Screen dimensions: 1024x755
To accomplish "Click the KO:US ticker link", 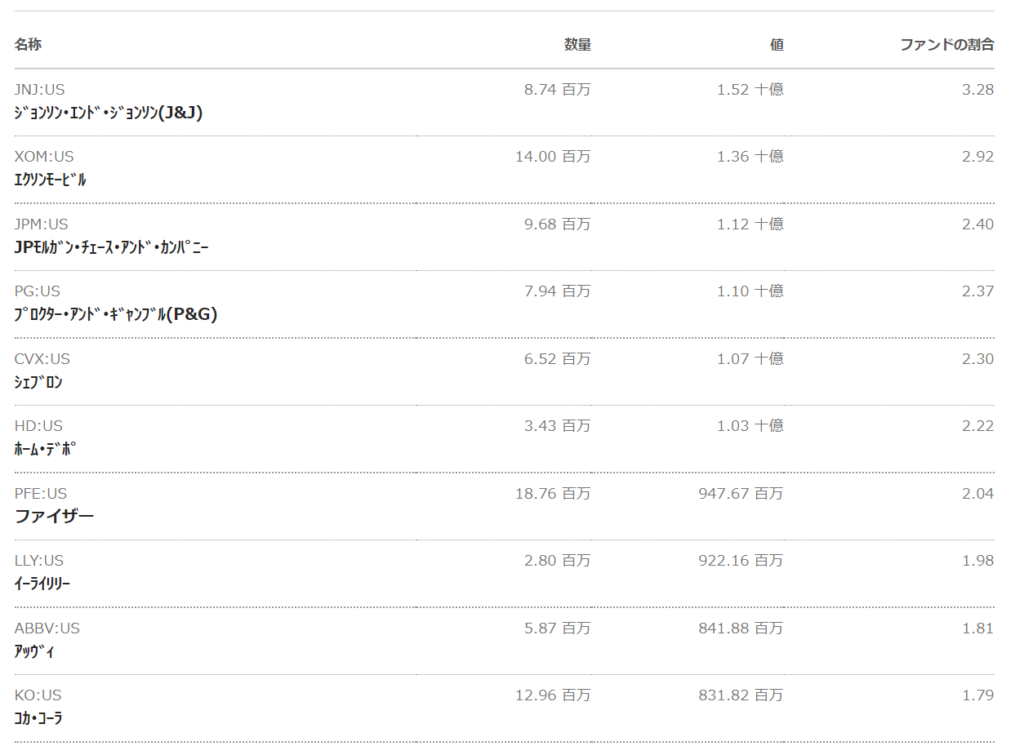I will point(38,695).
